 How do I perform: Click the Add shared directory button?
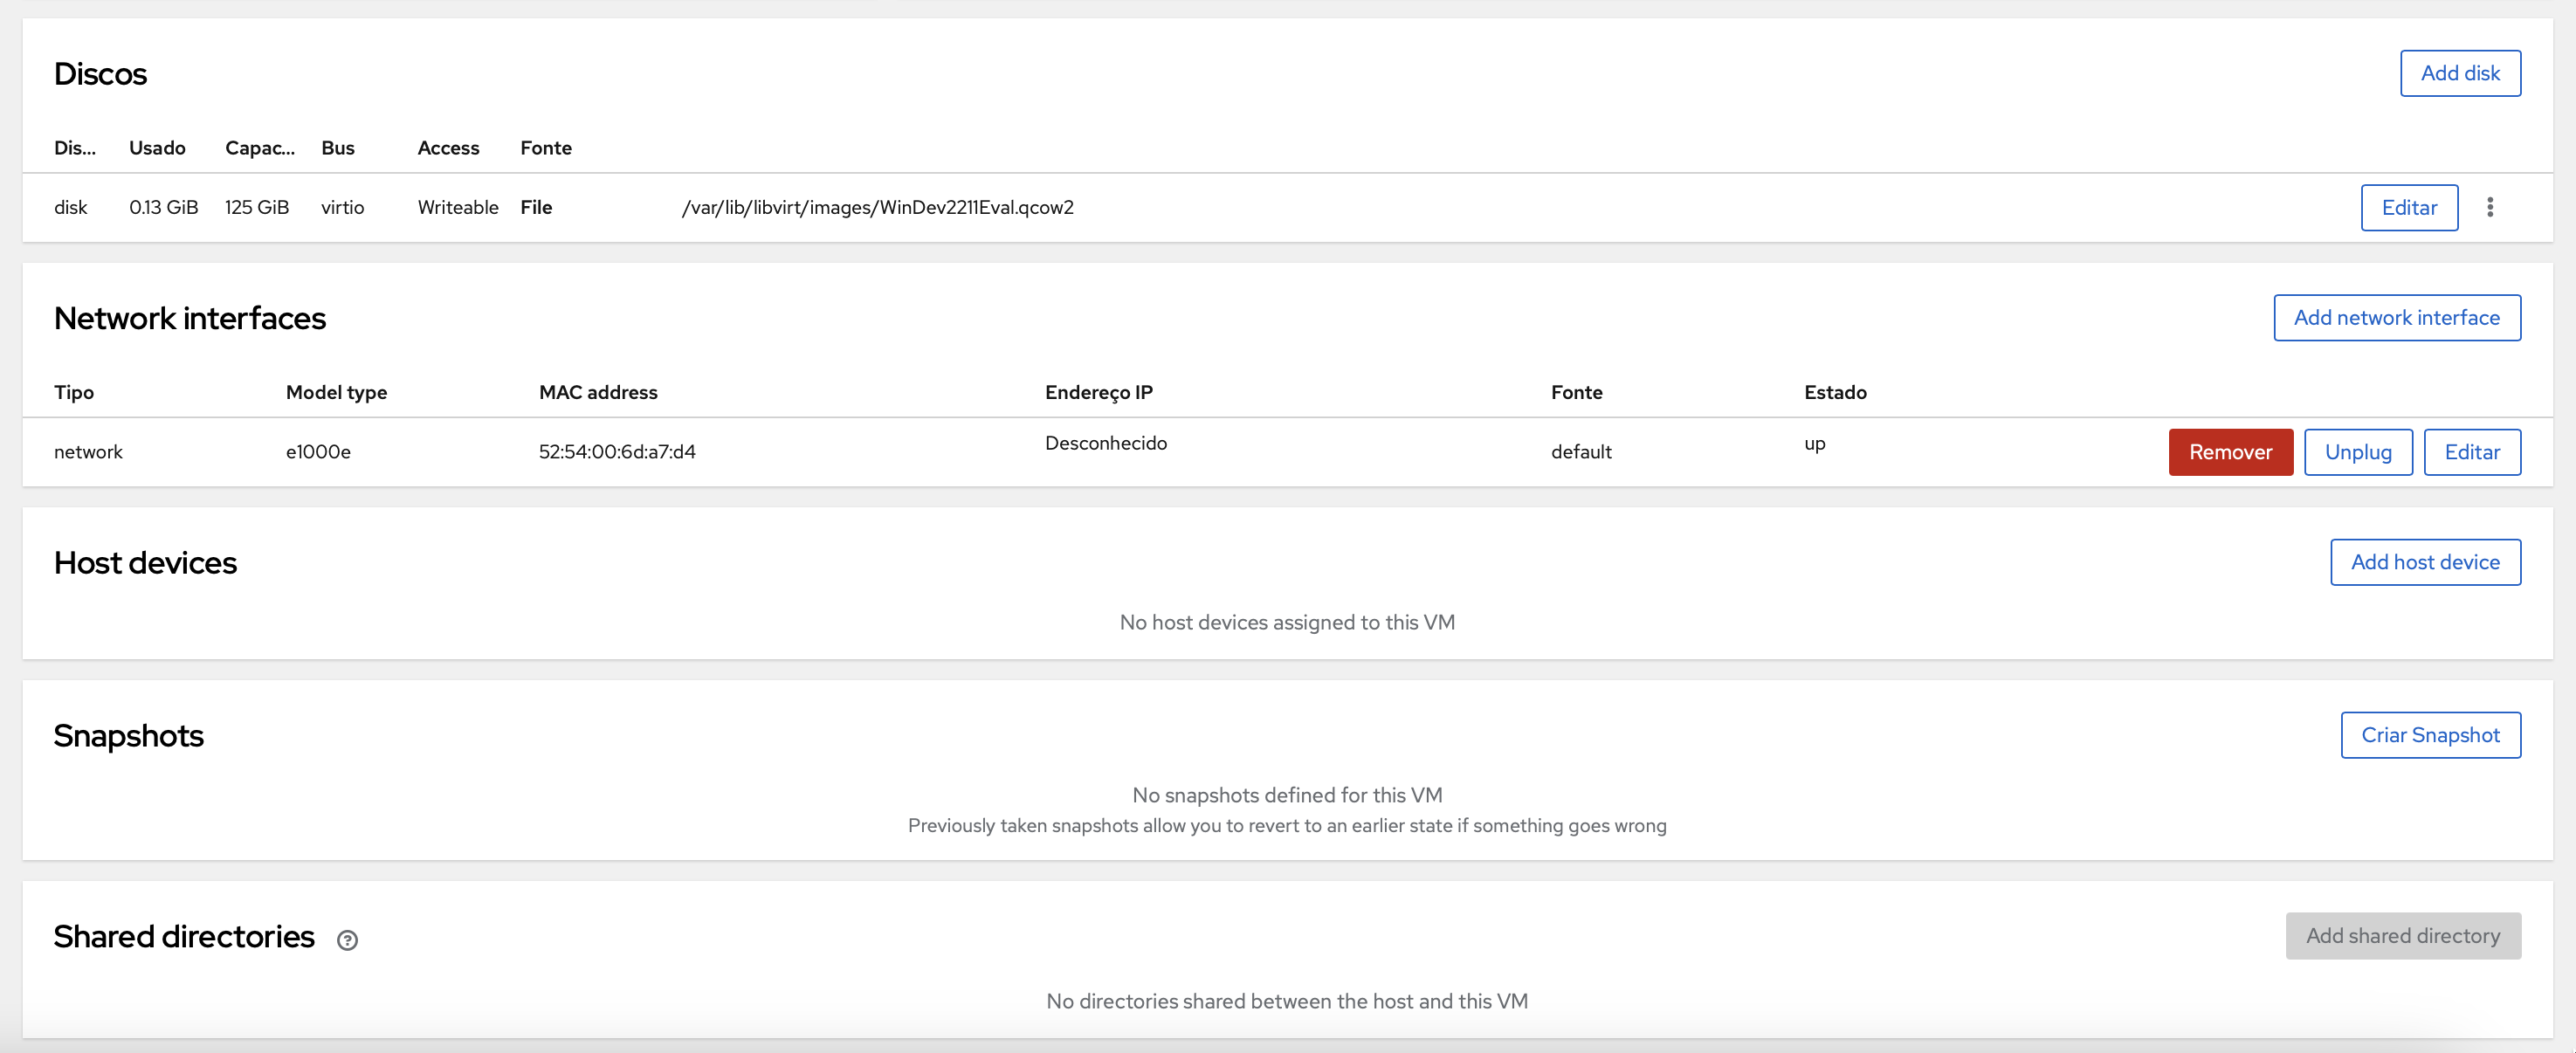2402,936
